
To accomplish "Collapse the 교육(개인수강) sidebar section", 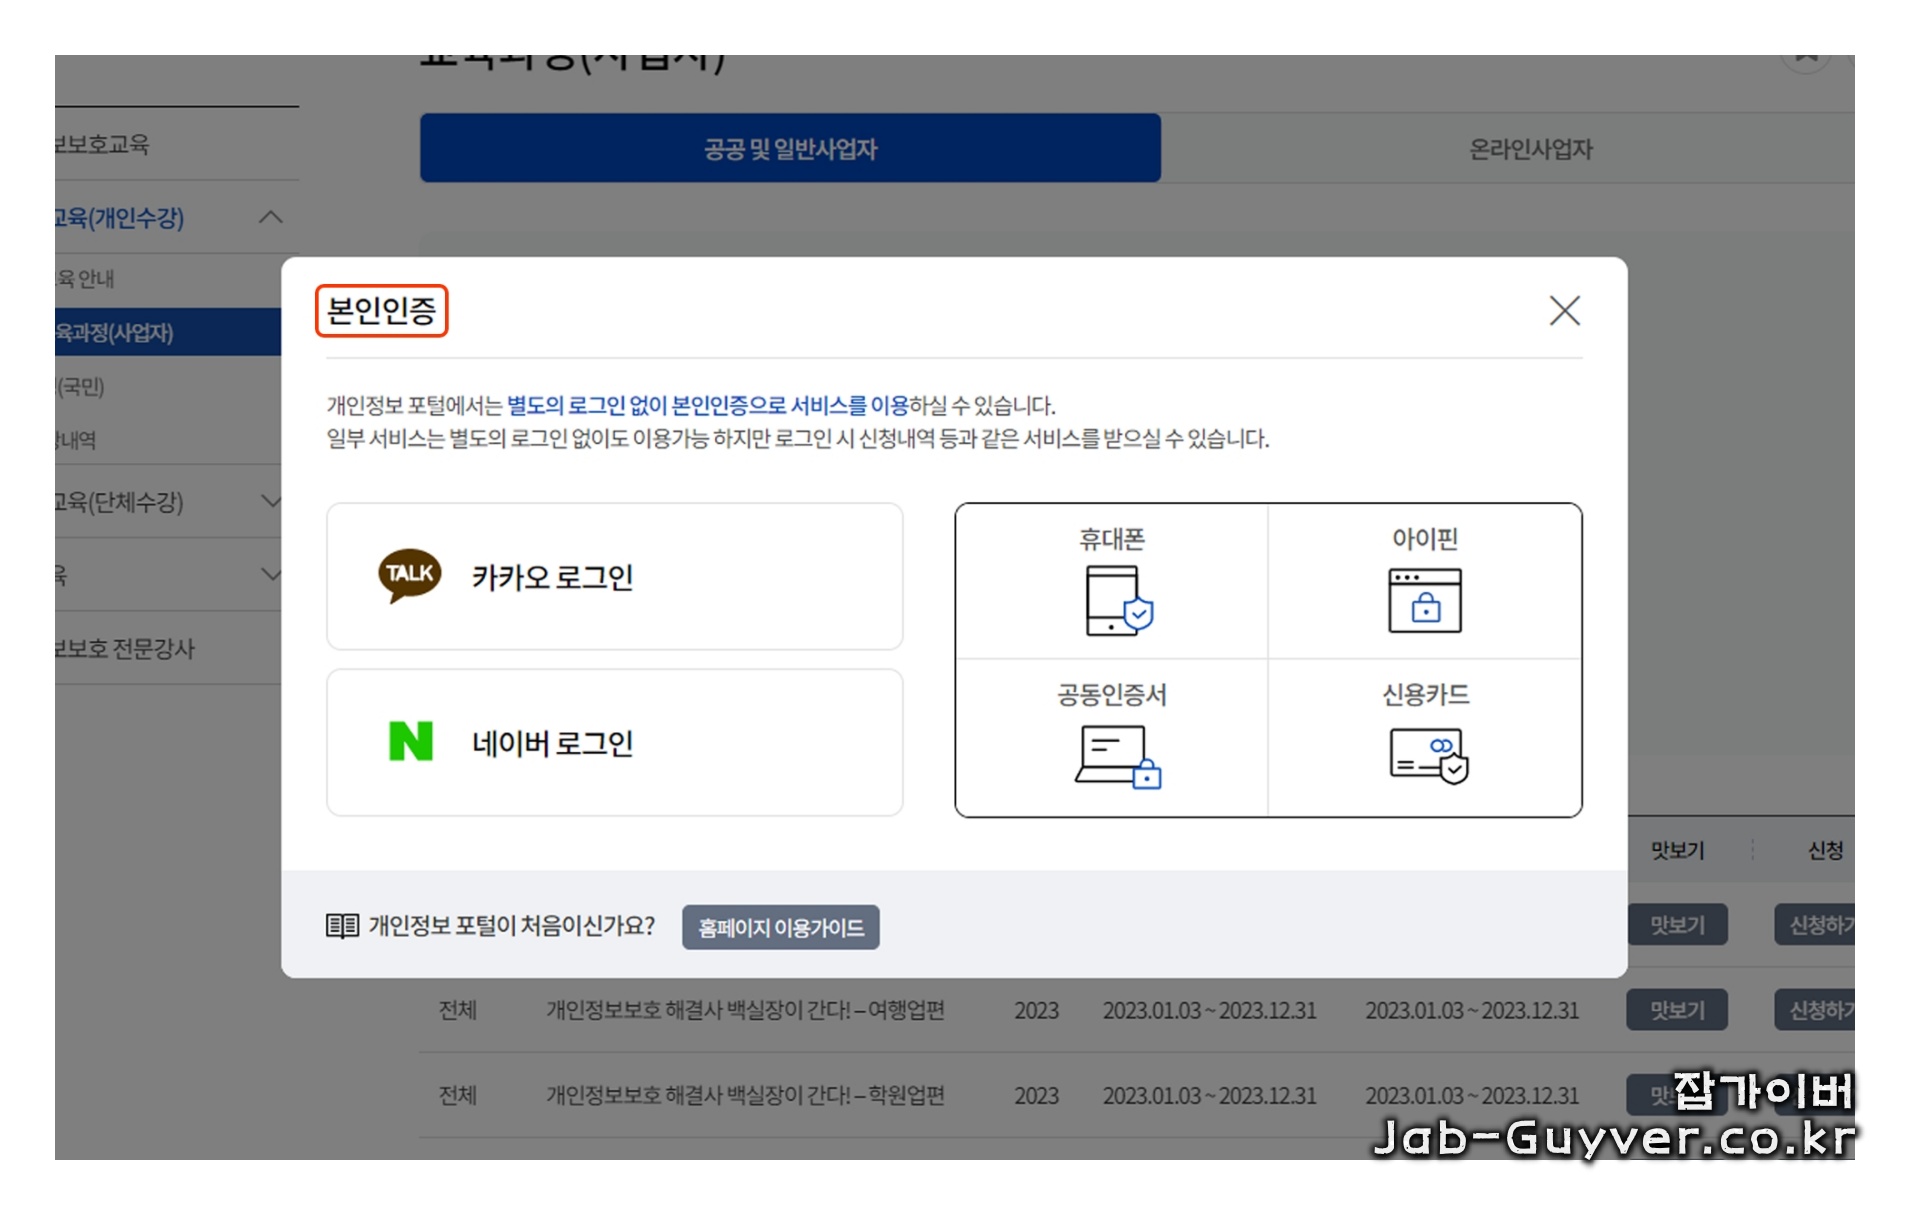I will [x=270, y=217].
